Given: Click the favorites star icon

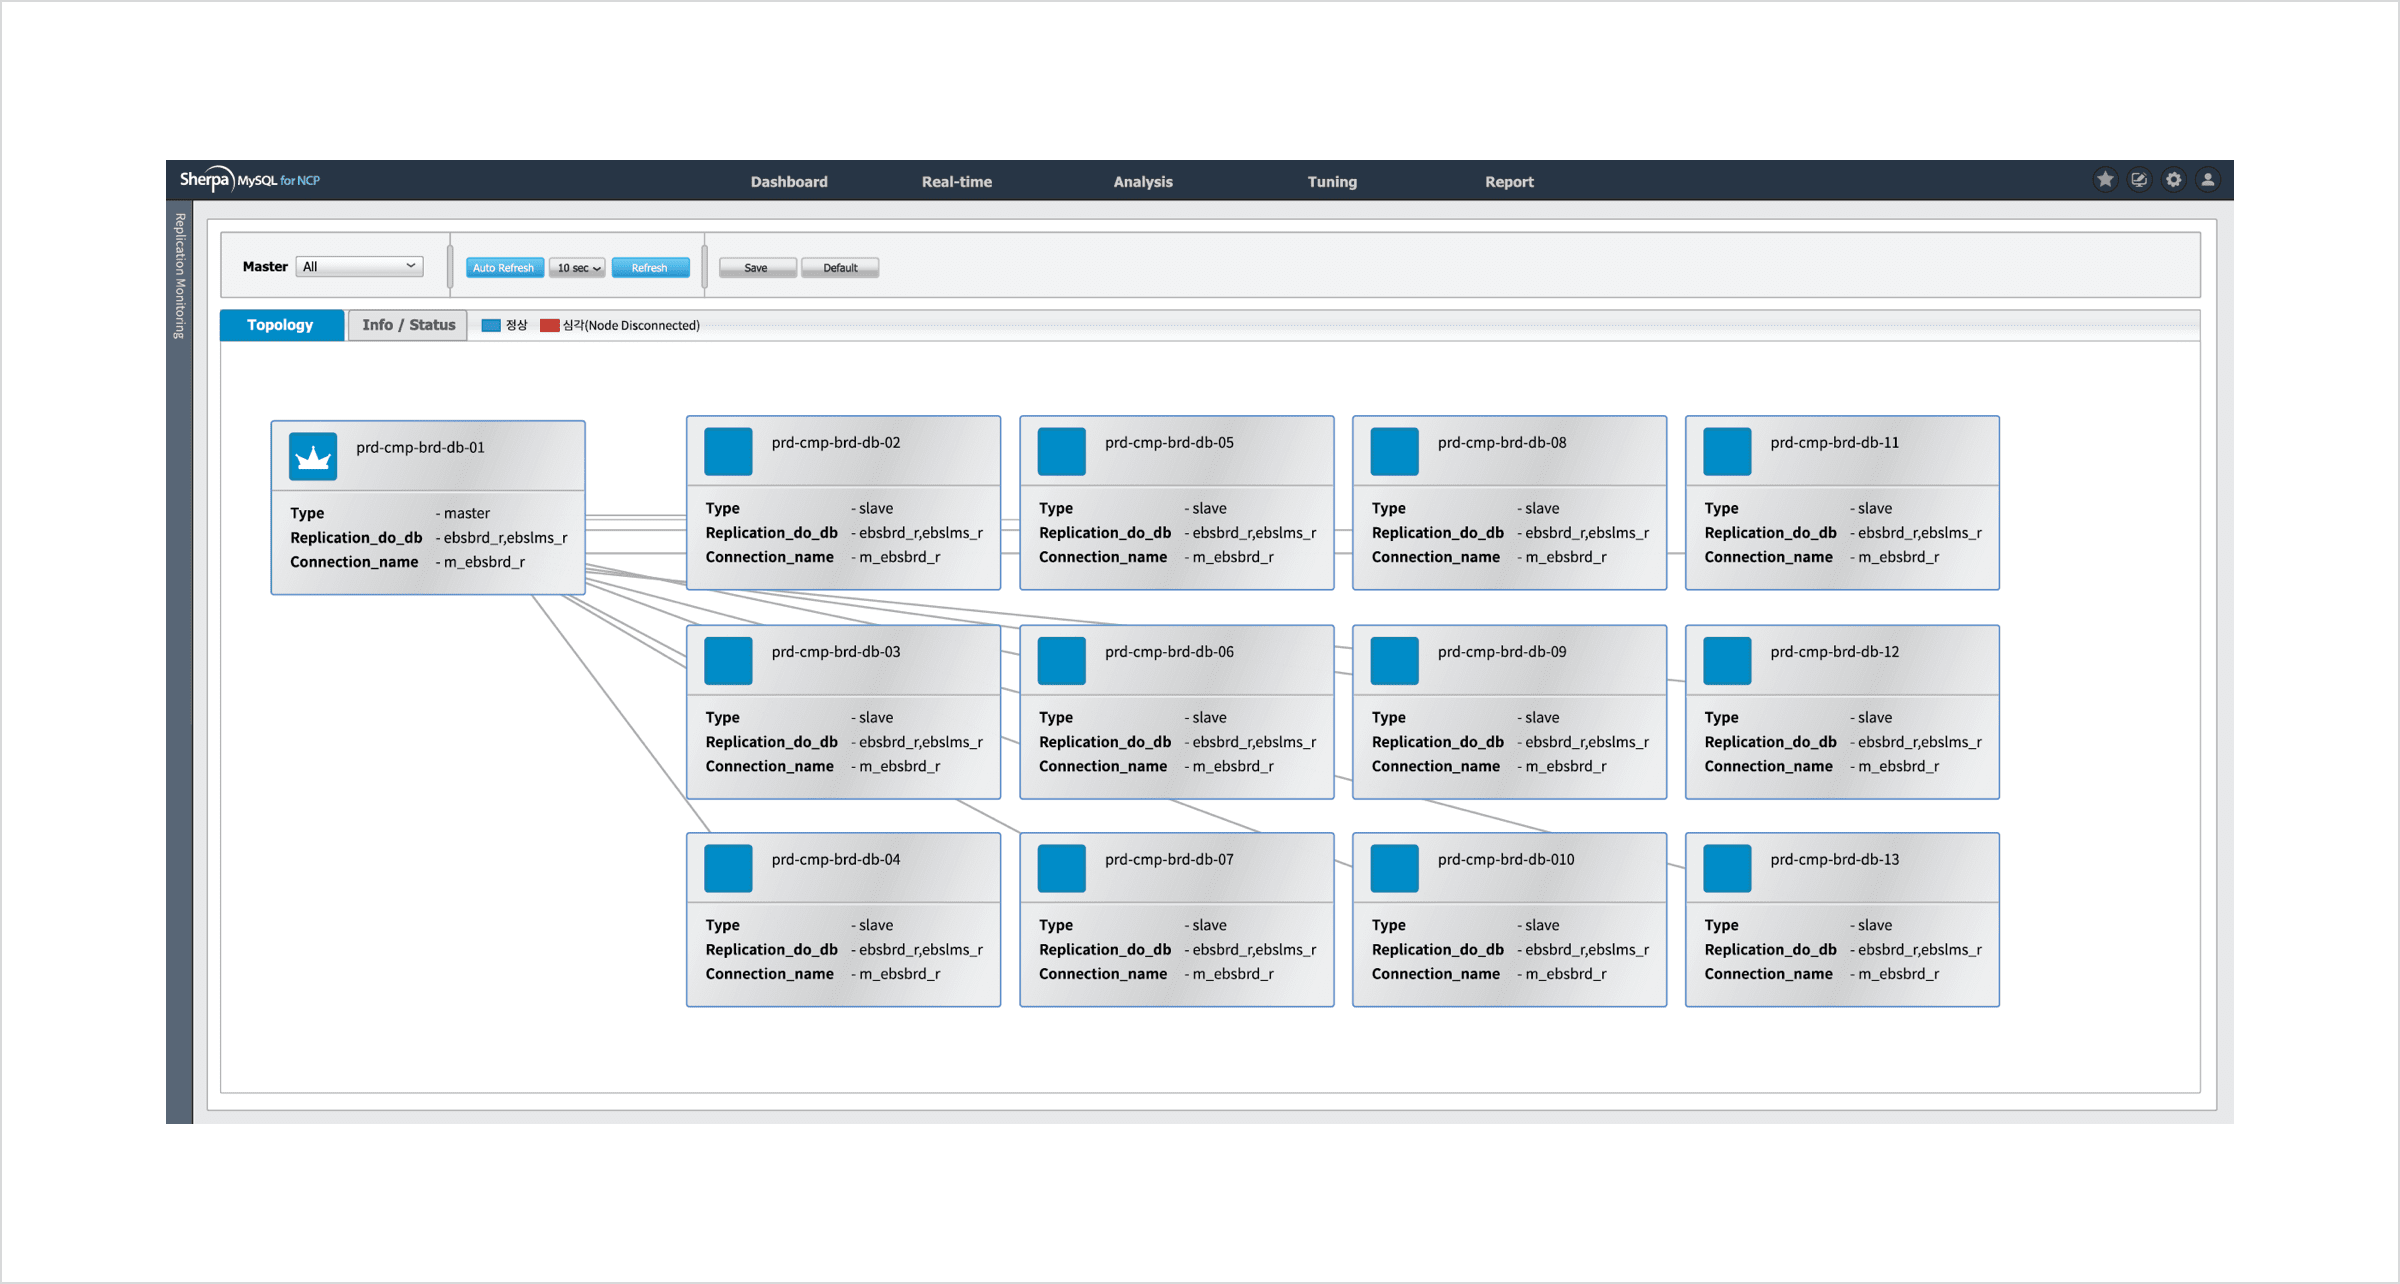Looking at the screenshot, I should coord(2105,180).
